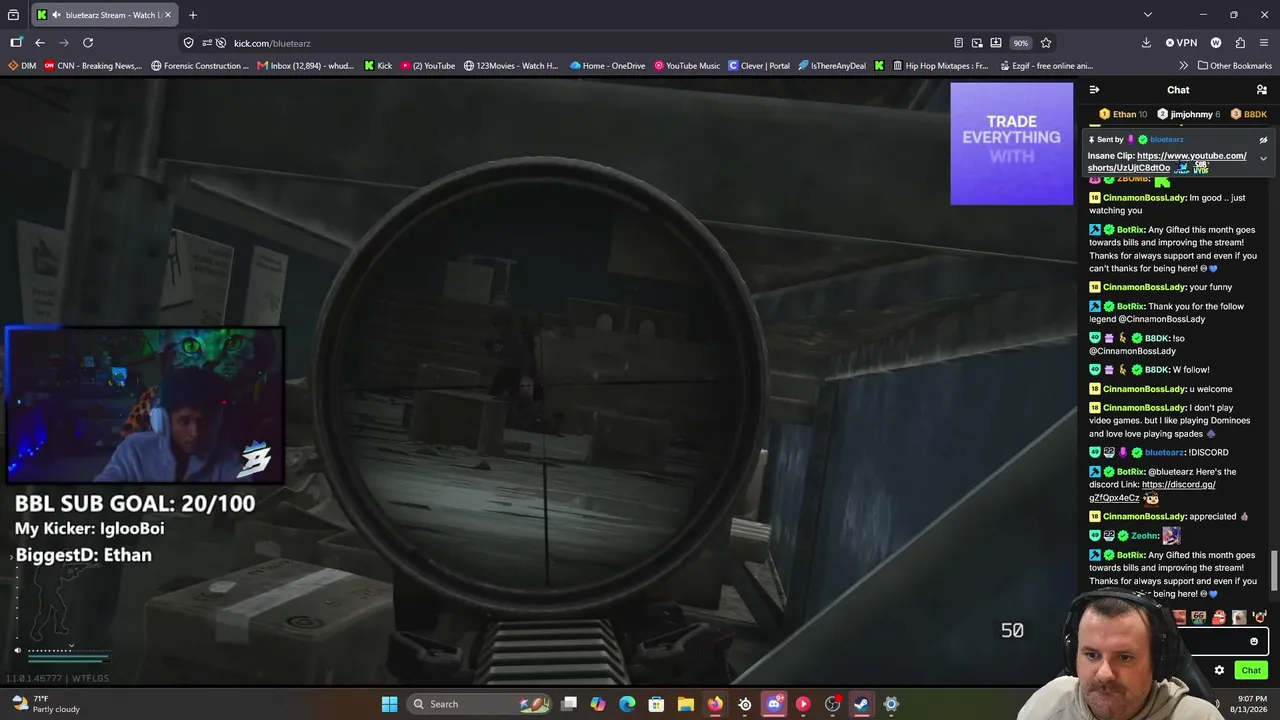The image size is (1280, 720).
Task: Open picture-in-picture icon in address bar
Action: 977,43
